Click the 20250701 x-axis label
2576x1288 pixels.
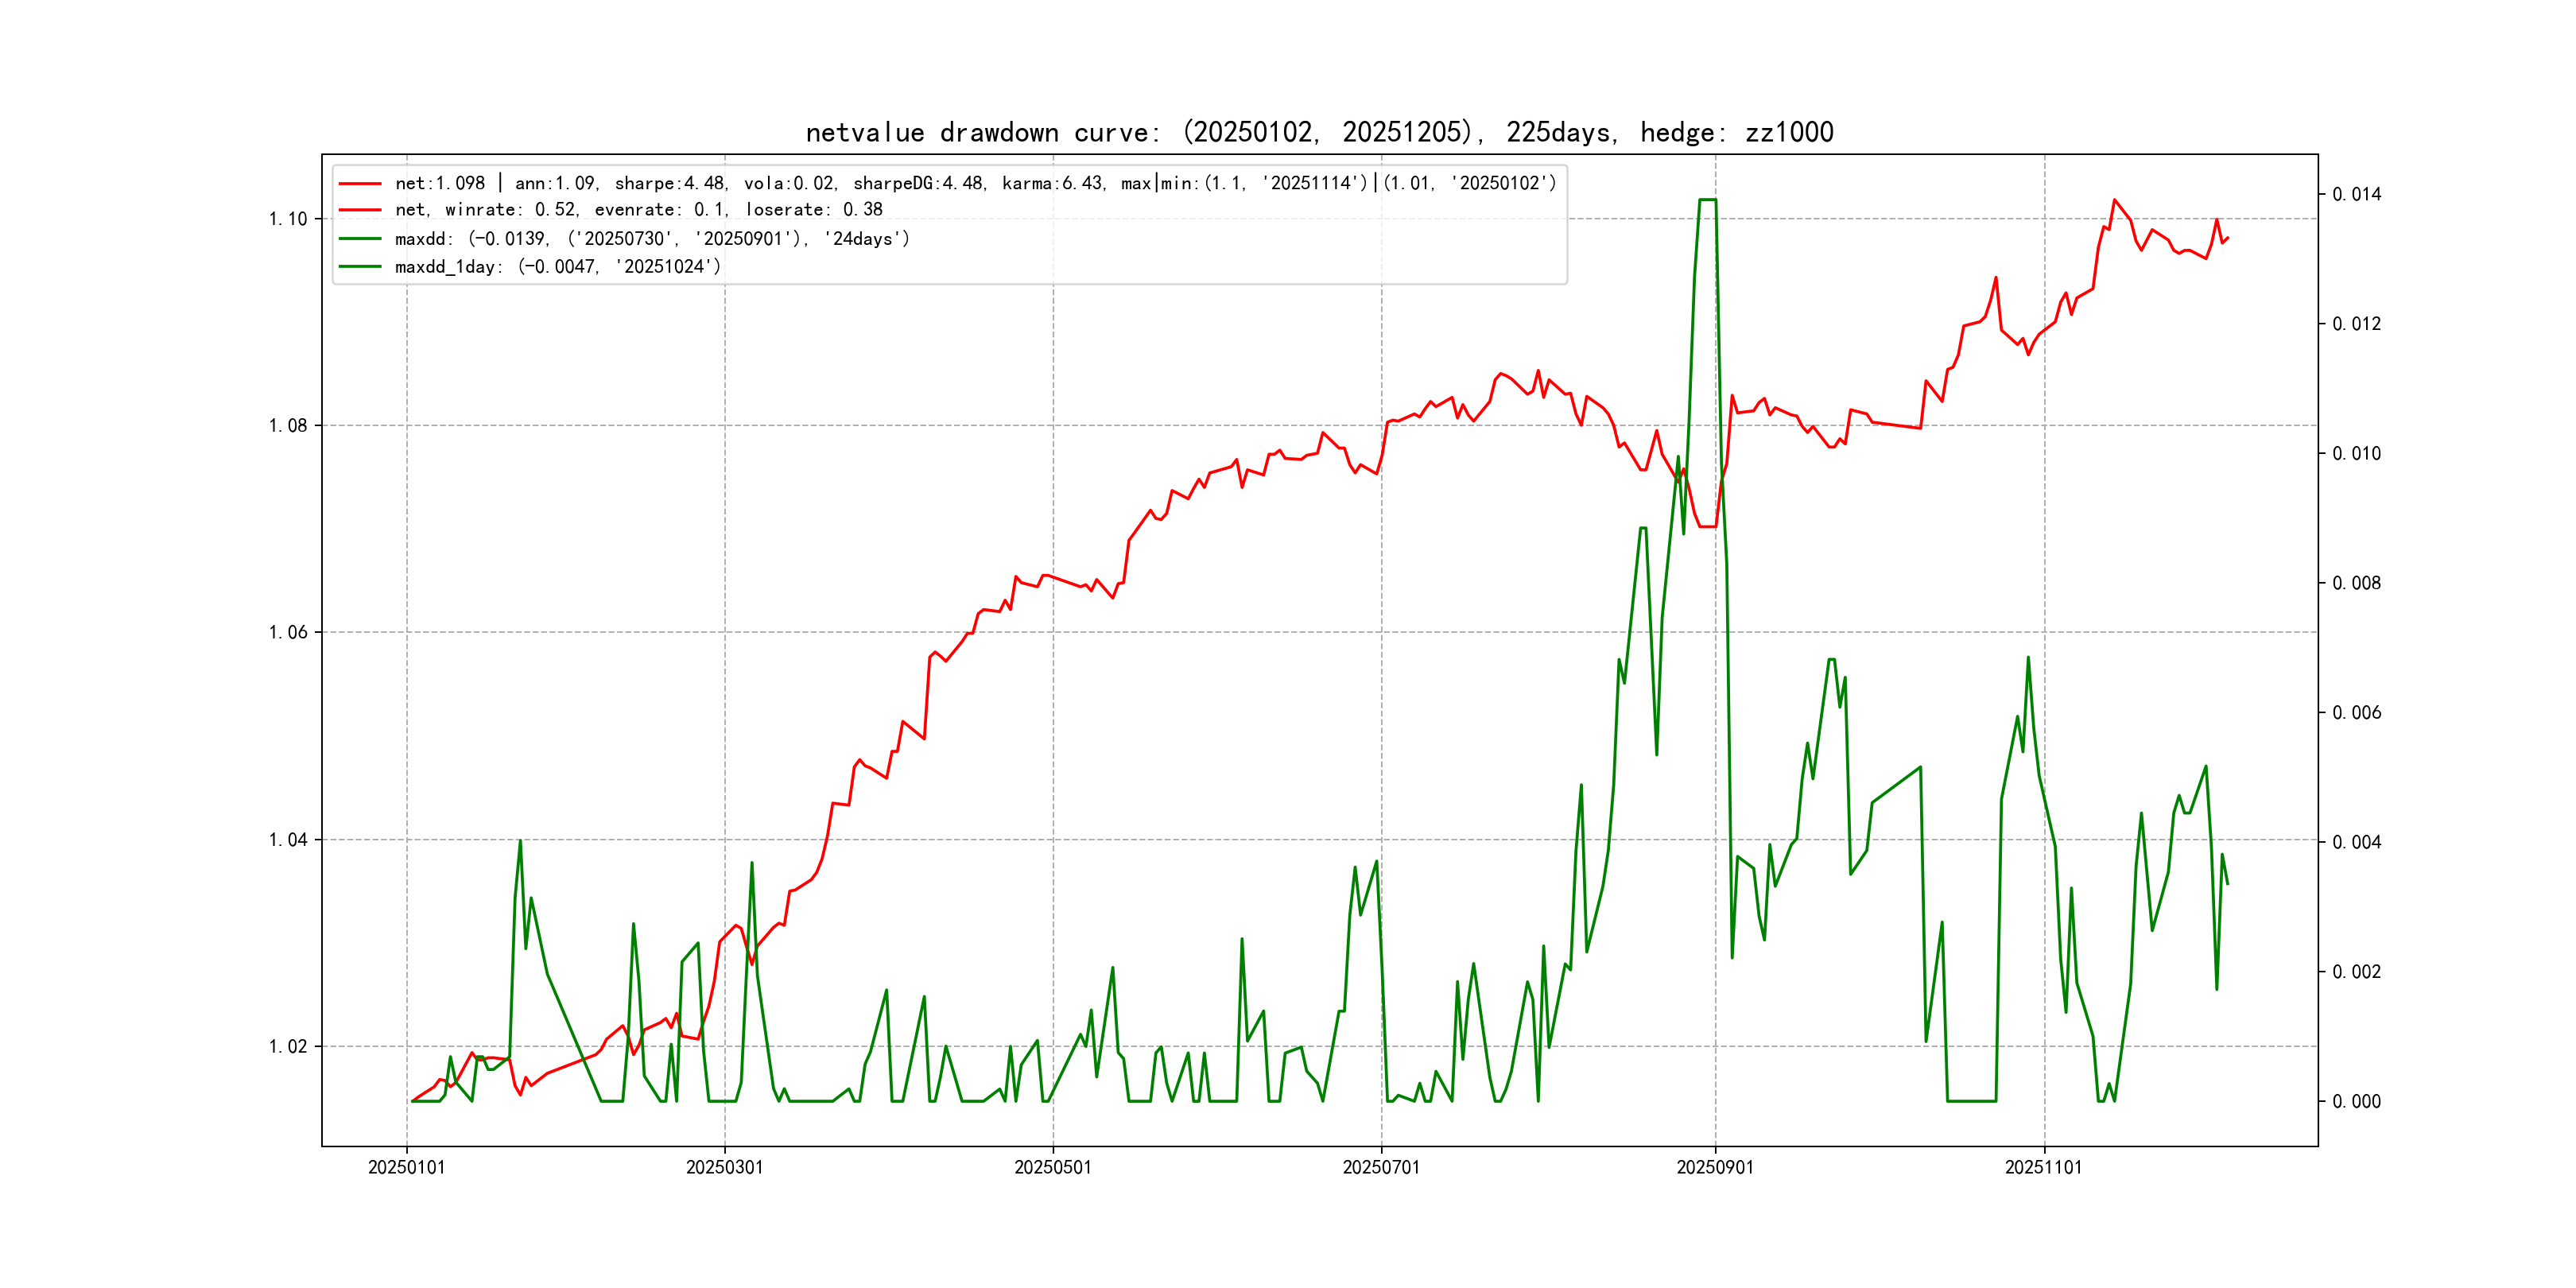tap(1380, 1168)
